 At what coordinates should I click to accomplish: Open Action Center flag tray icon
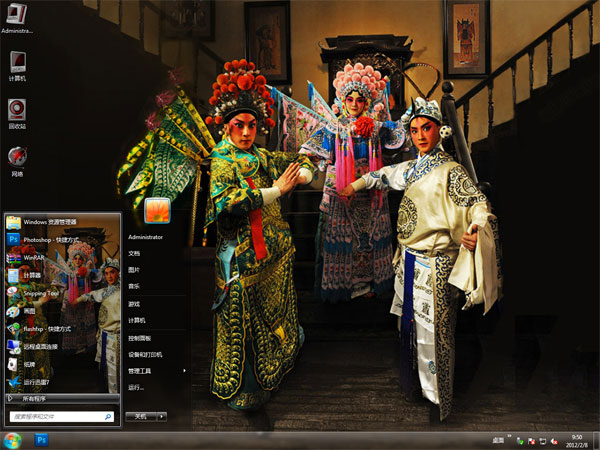531,441
